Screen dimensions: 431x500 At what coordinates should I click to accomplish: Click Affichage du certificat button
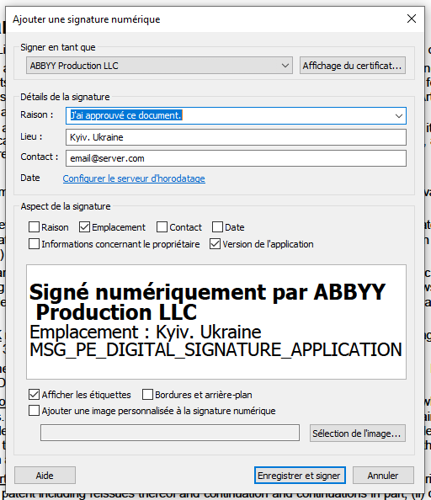pos(352,65)
